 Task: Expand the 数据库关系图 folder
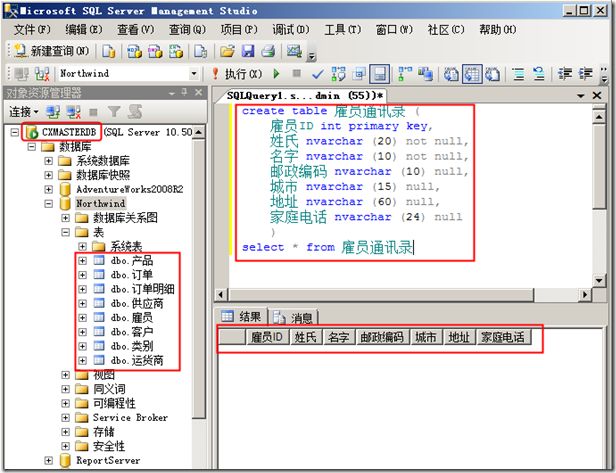point(66,218)
